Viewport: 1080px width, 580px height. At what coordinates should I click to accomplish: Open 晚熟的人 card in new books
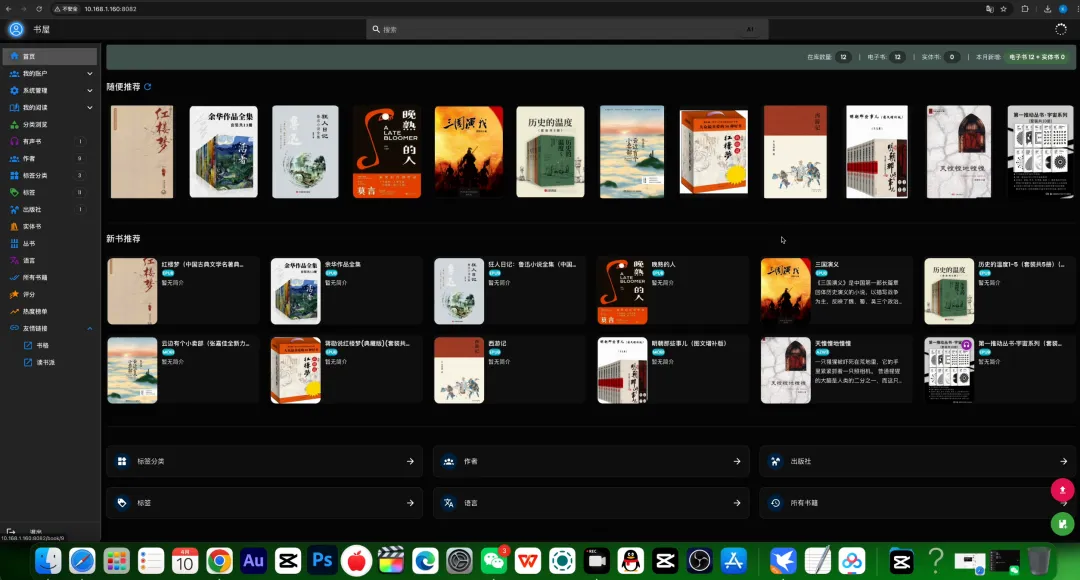click(673, 291)
